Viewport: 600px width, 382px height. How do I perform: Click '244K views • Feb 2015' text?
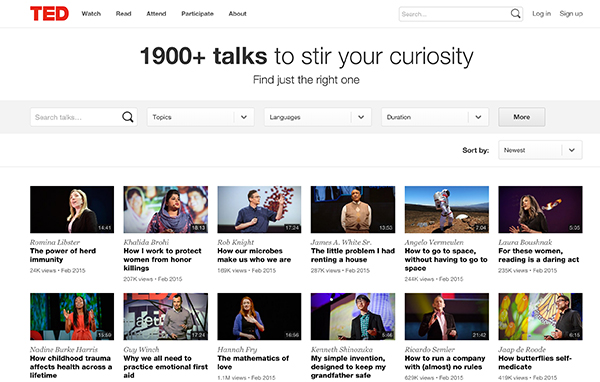pyautogui.click(x=434, y=279)
